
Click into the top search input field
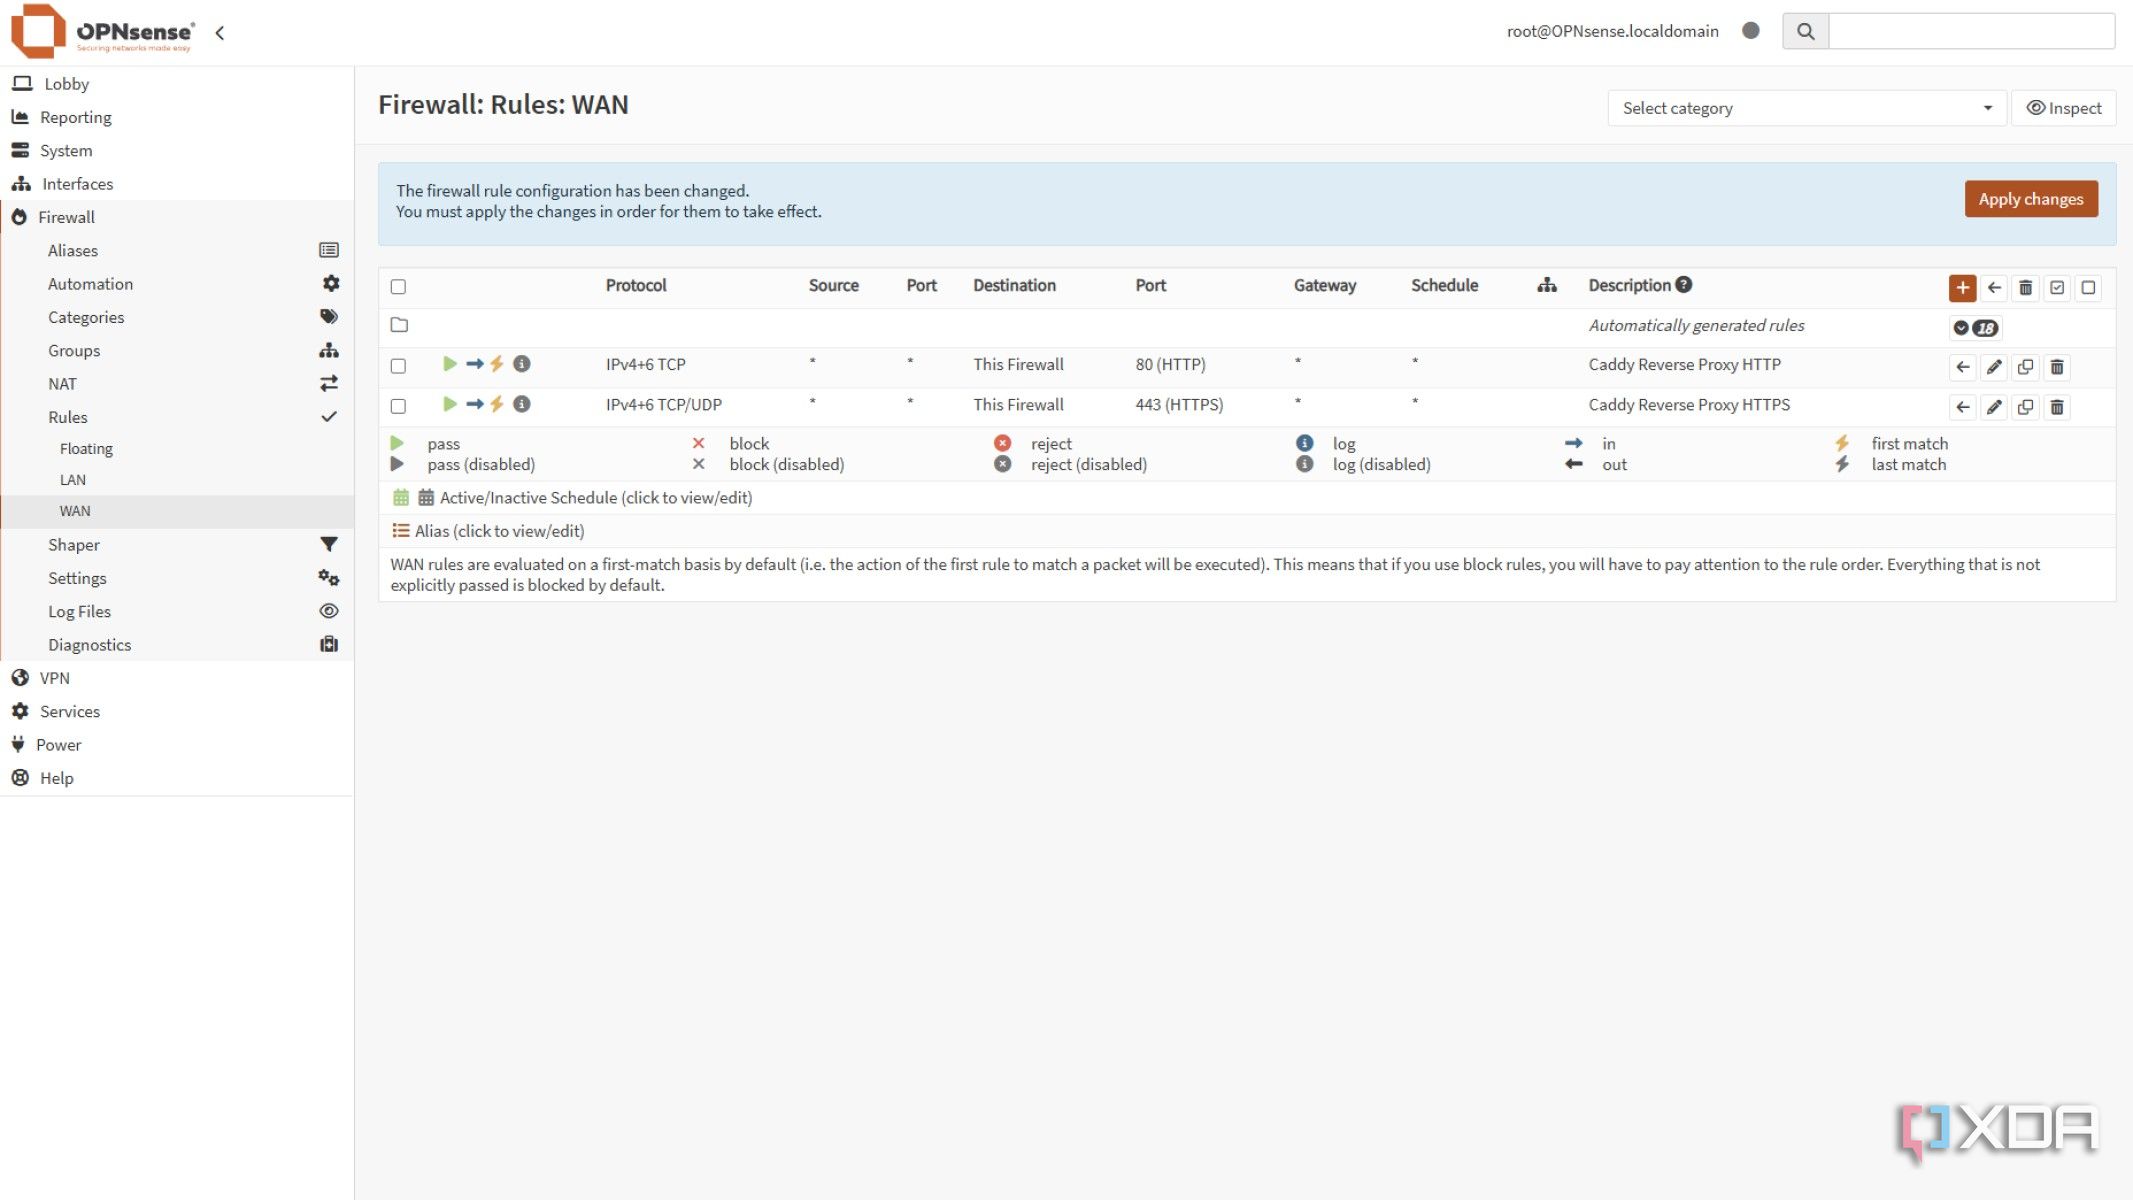(x=1970, y=31)
